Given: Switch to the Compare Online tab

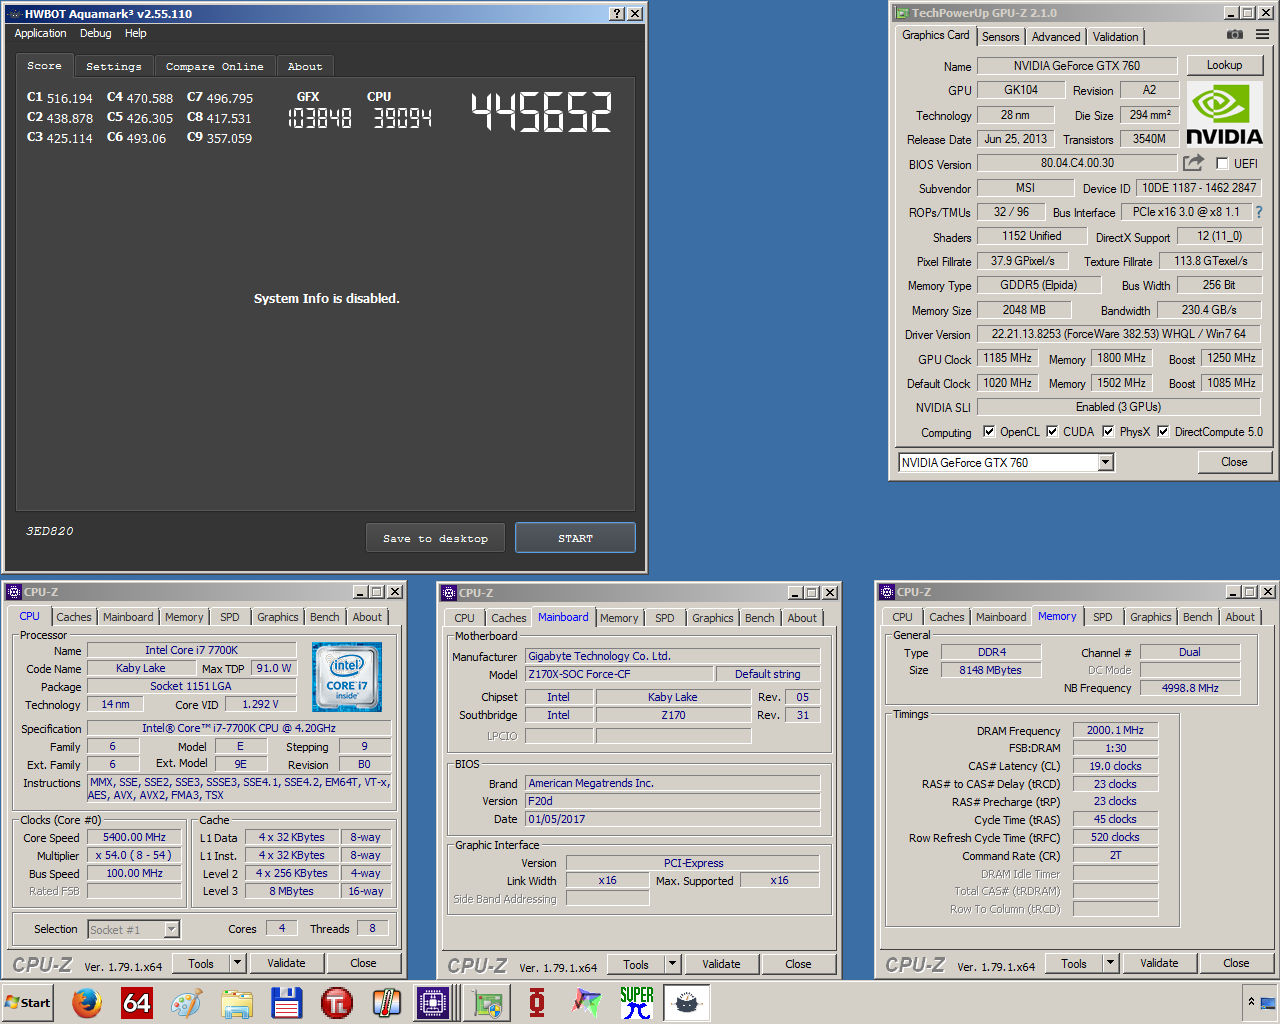Looking at the screenshot, I should (214, 66).
